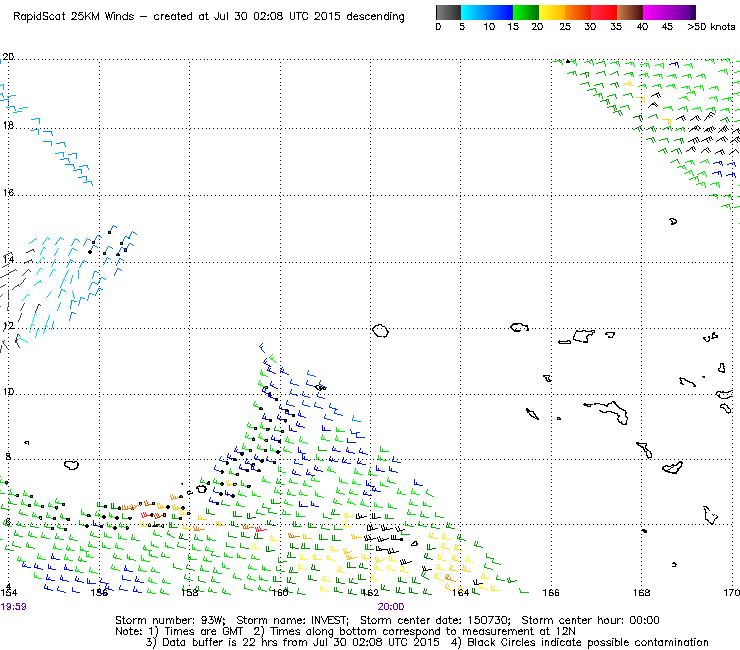740x650 pixels.
Task: Click the brown 35-40 knots legend swatch
Action: point(630,12)
